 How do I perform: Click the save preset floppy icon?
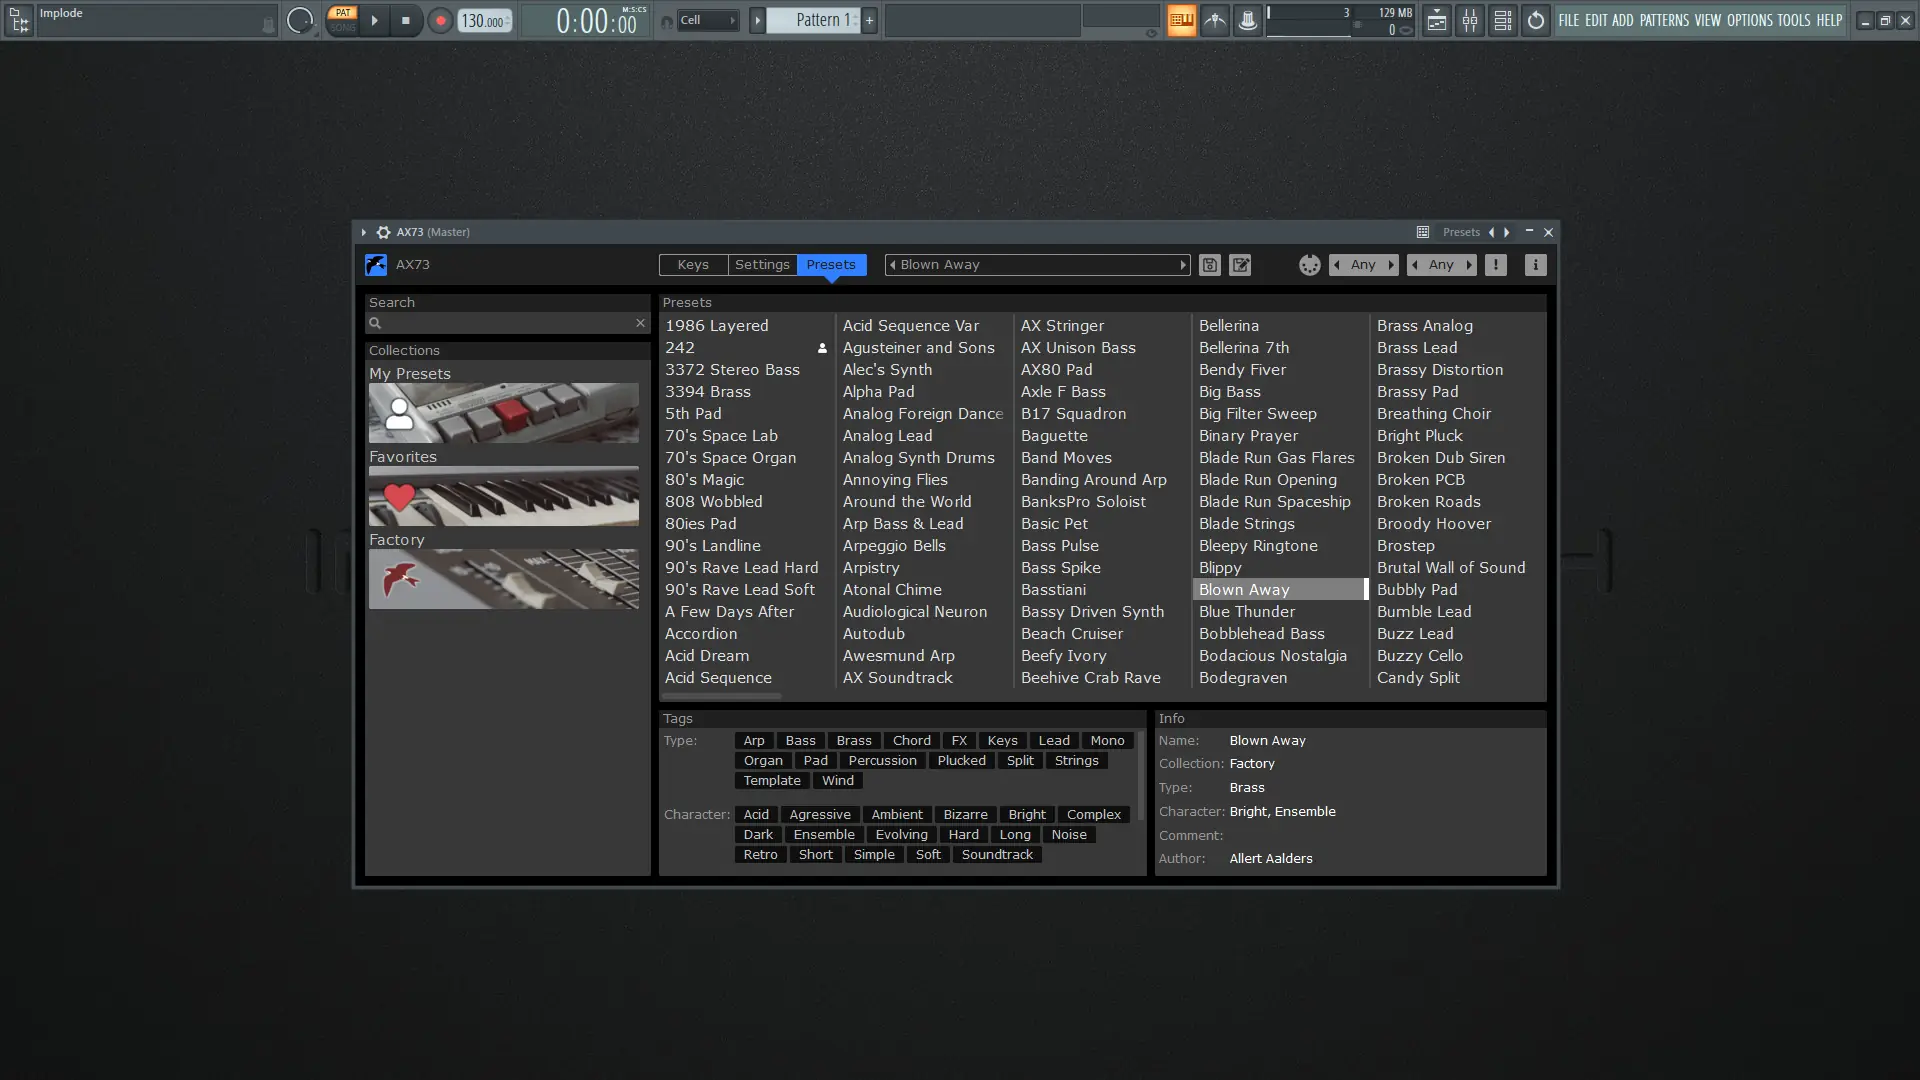coord(1209,265)
